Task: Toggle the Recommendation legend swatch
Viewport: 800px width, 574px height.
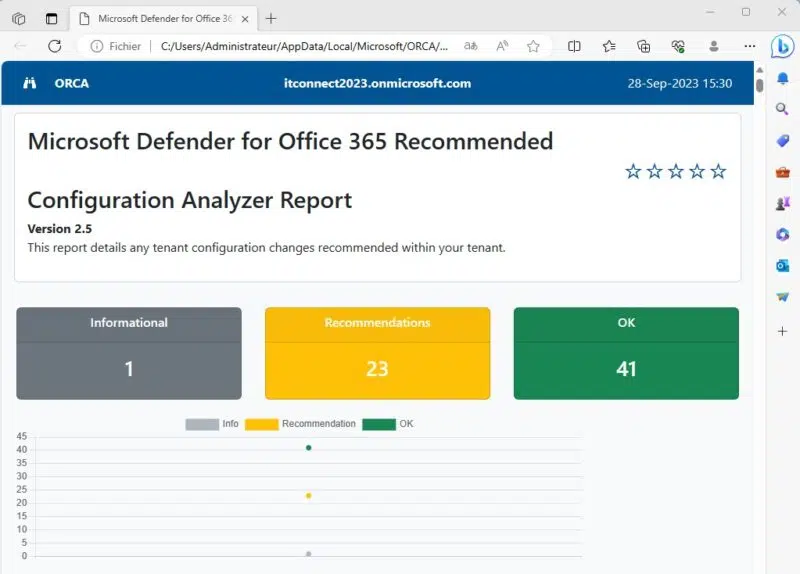Action: pos(262,425)
